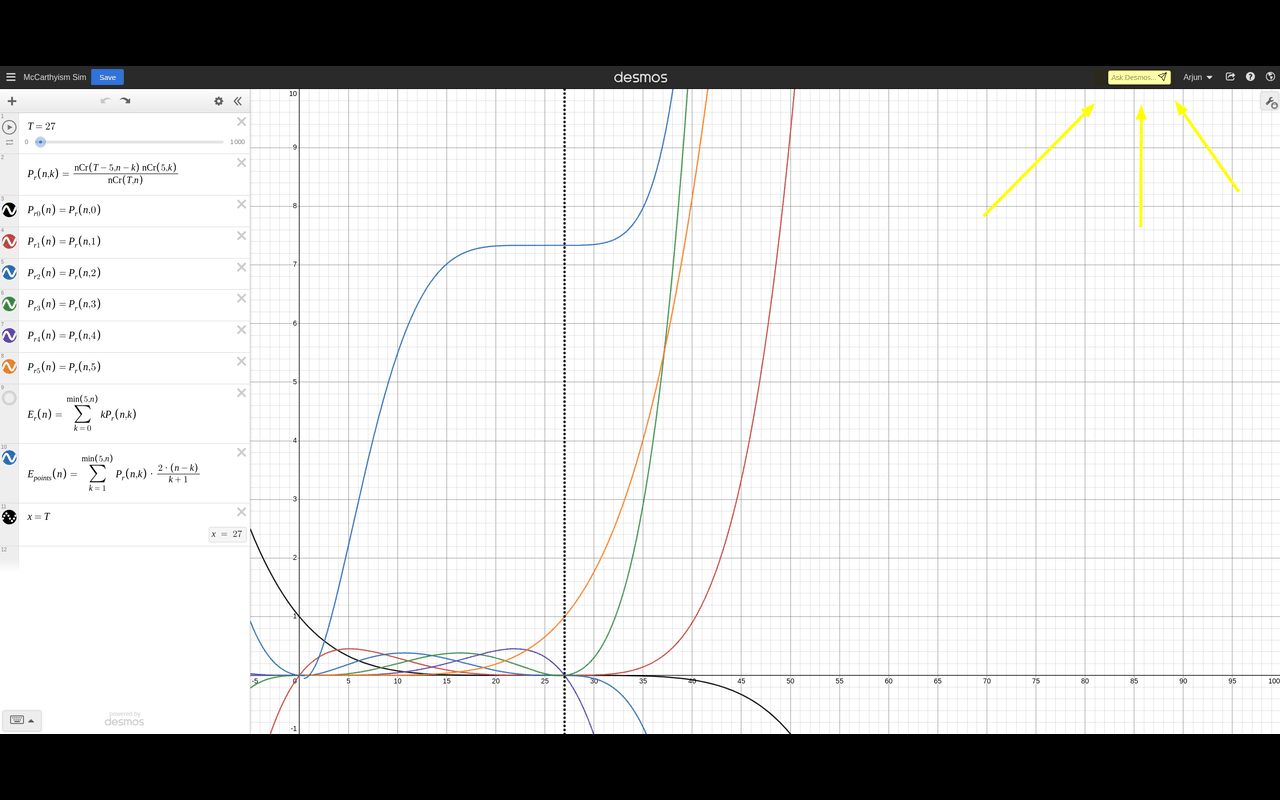The height and width of the screenshot is (800, 1280).
Task: Toggle visibility of Pr2(n) curve
Action: [x=9, y=273]
